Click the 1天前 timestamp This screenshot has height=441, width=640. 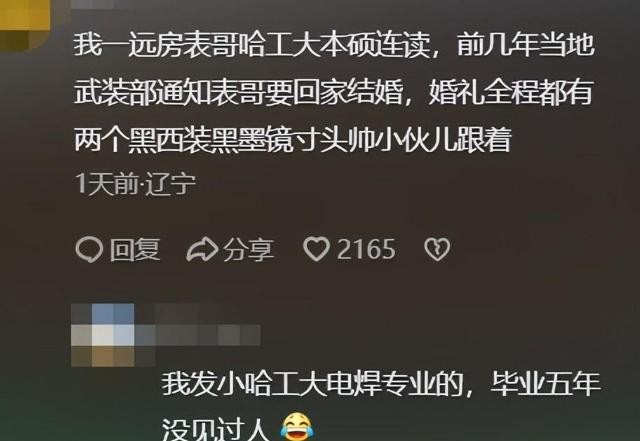click(x=107, y=184)
